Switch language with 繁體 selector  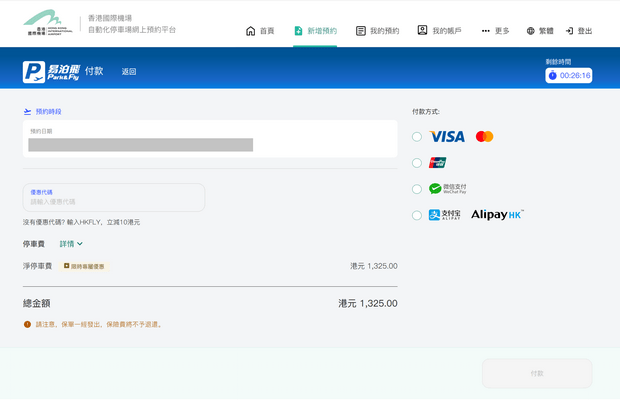[x=540, y=31]
